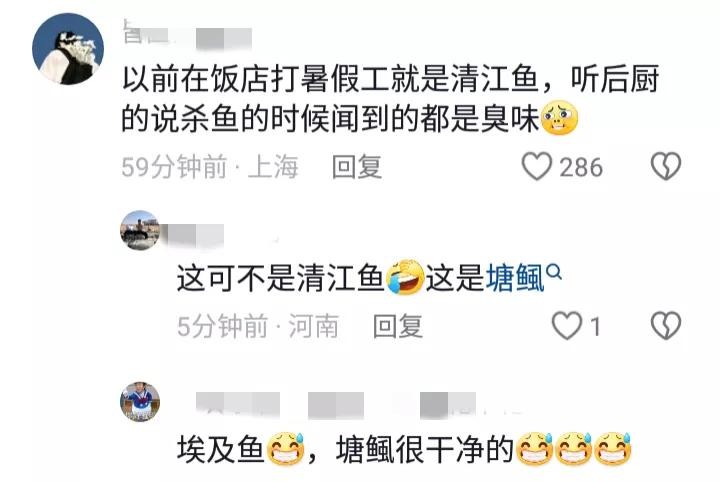Open the third commenter's sailor avatar
Screen dimensions: 720x482
tap(140, 402)
